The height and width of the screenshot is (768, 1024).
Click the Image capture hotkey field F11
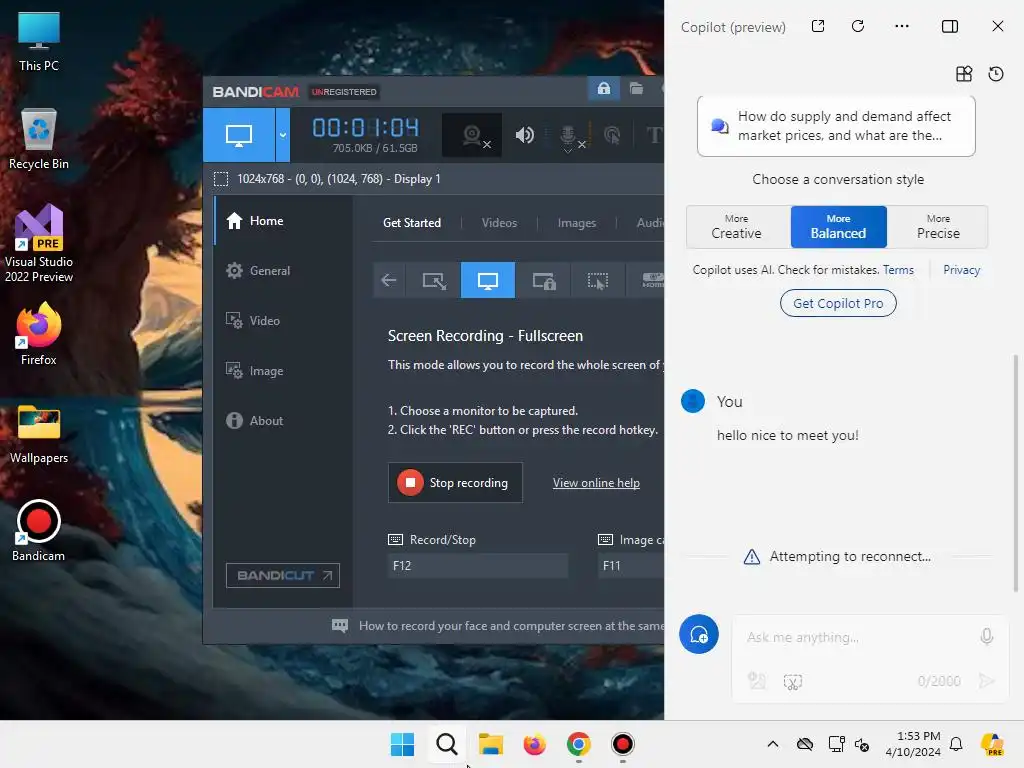pyautogui.click(x=631, y=566)
